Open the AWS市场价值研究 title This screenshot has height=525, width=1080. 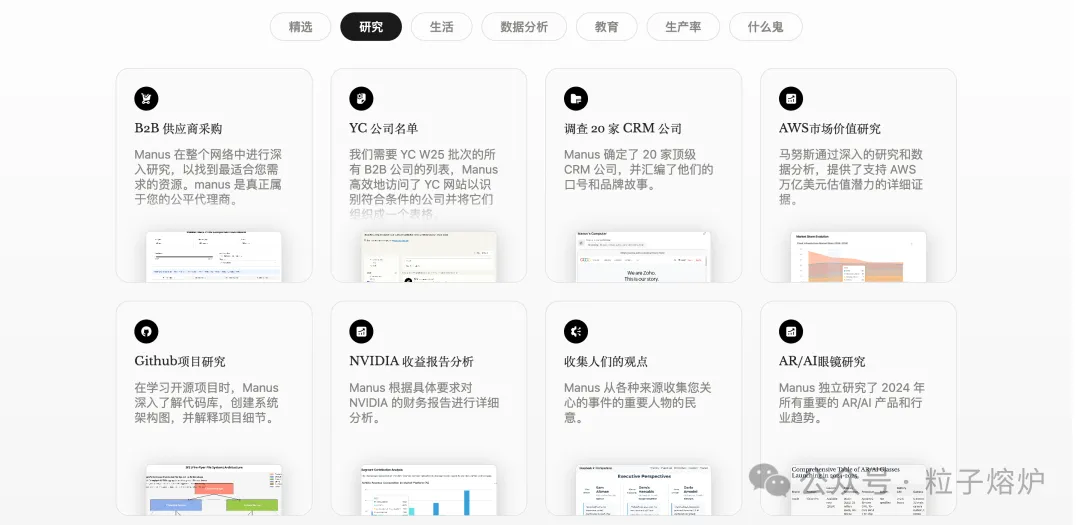(x=829, y=129)
